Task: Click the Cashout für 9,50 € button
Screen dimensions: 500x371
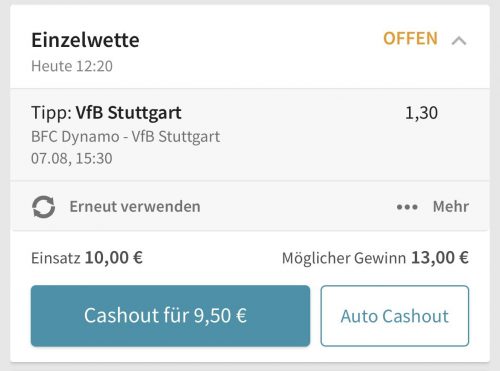Action: click(170, 316)
